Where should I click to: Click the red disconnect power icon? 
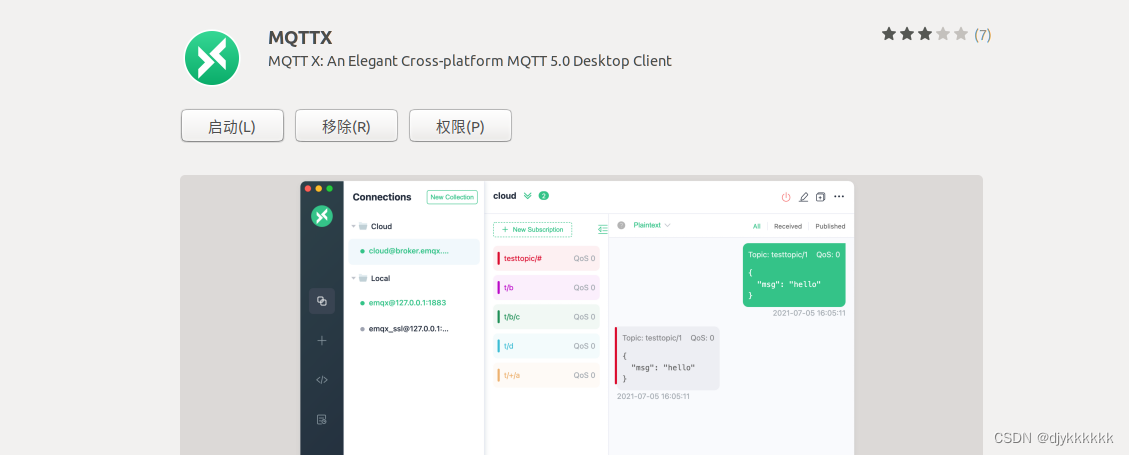click(x=786, y=197)
